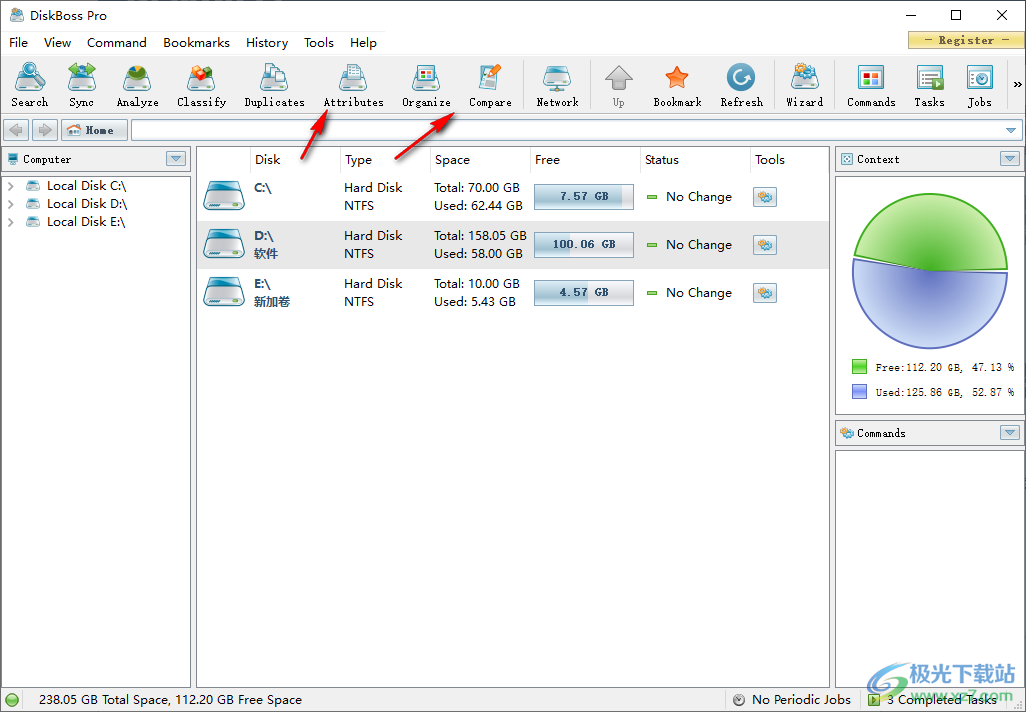1026x712 pixels.
Task: Click the C:\ hard disk icon
Action: (x=224, y=196)
